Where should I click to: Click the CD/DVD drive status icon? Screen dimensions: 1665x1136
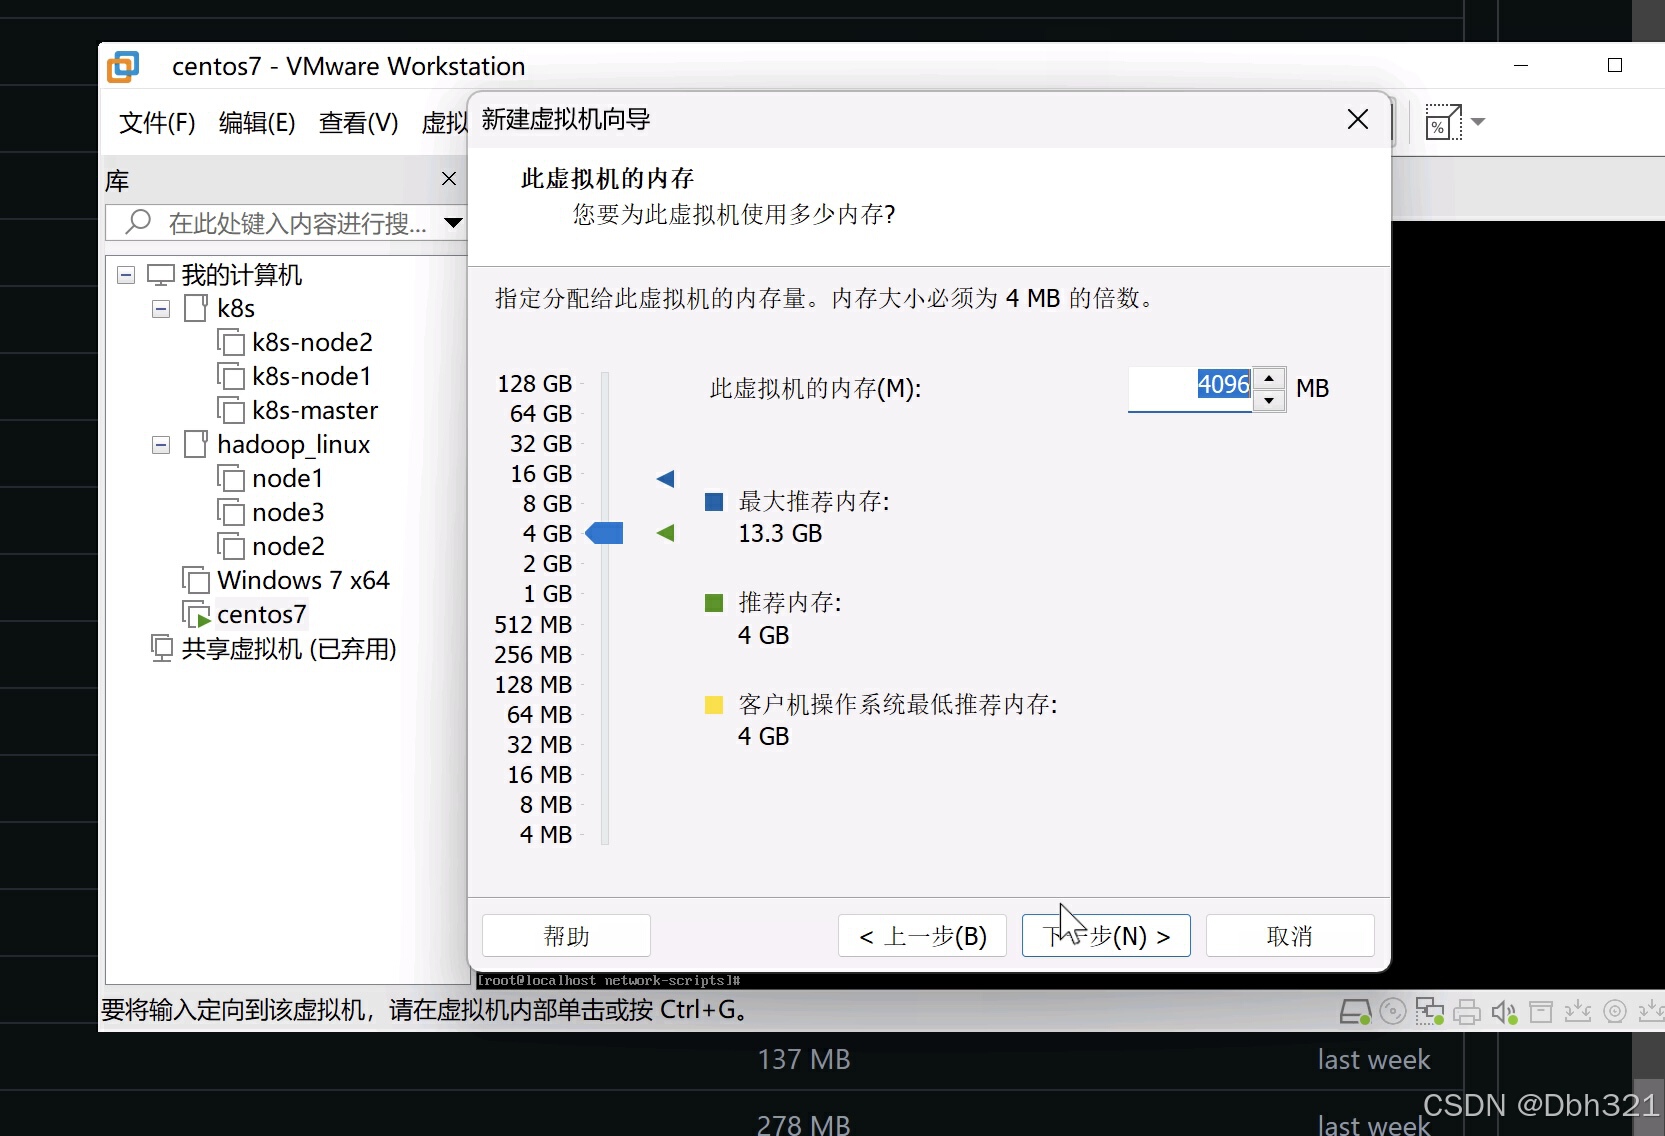[x=1393, y=1012]
